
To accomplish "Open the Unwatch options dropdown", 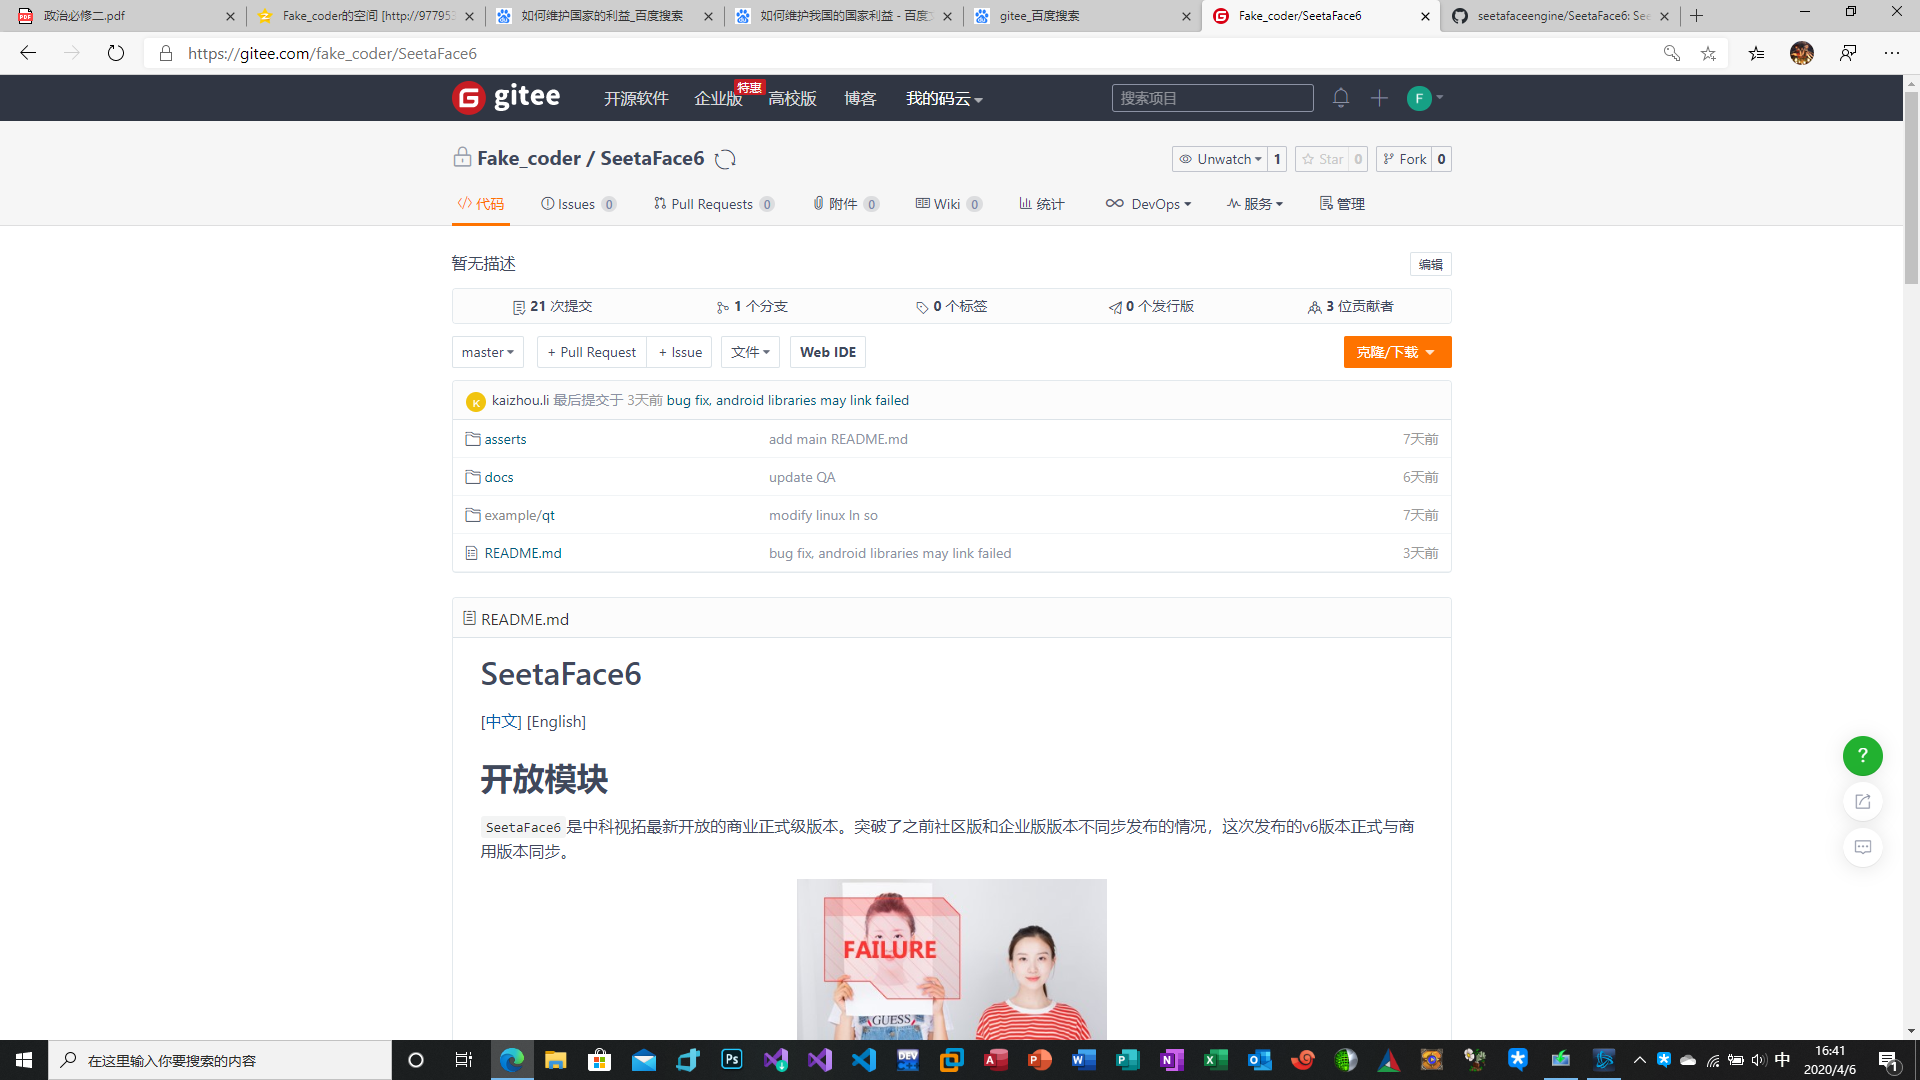I will click(x=1221, y=159).
